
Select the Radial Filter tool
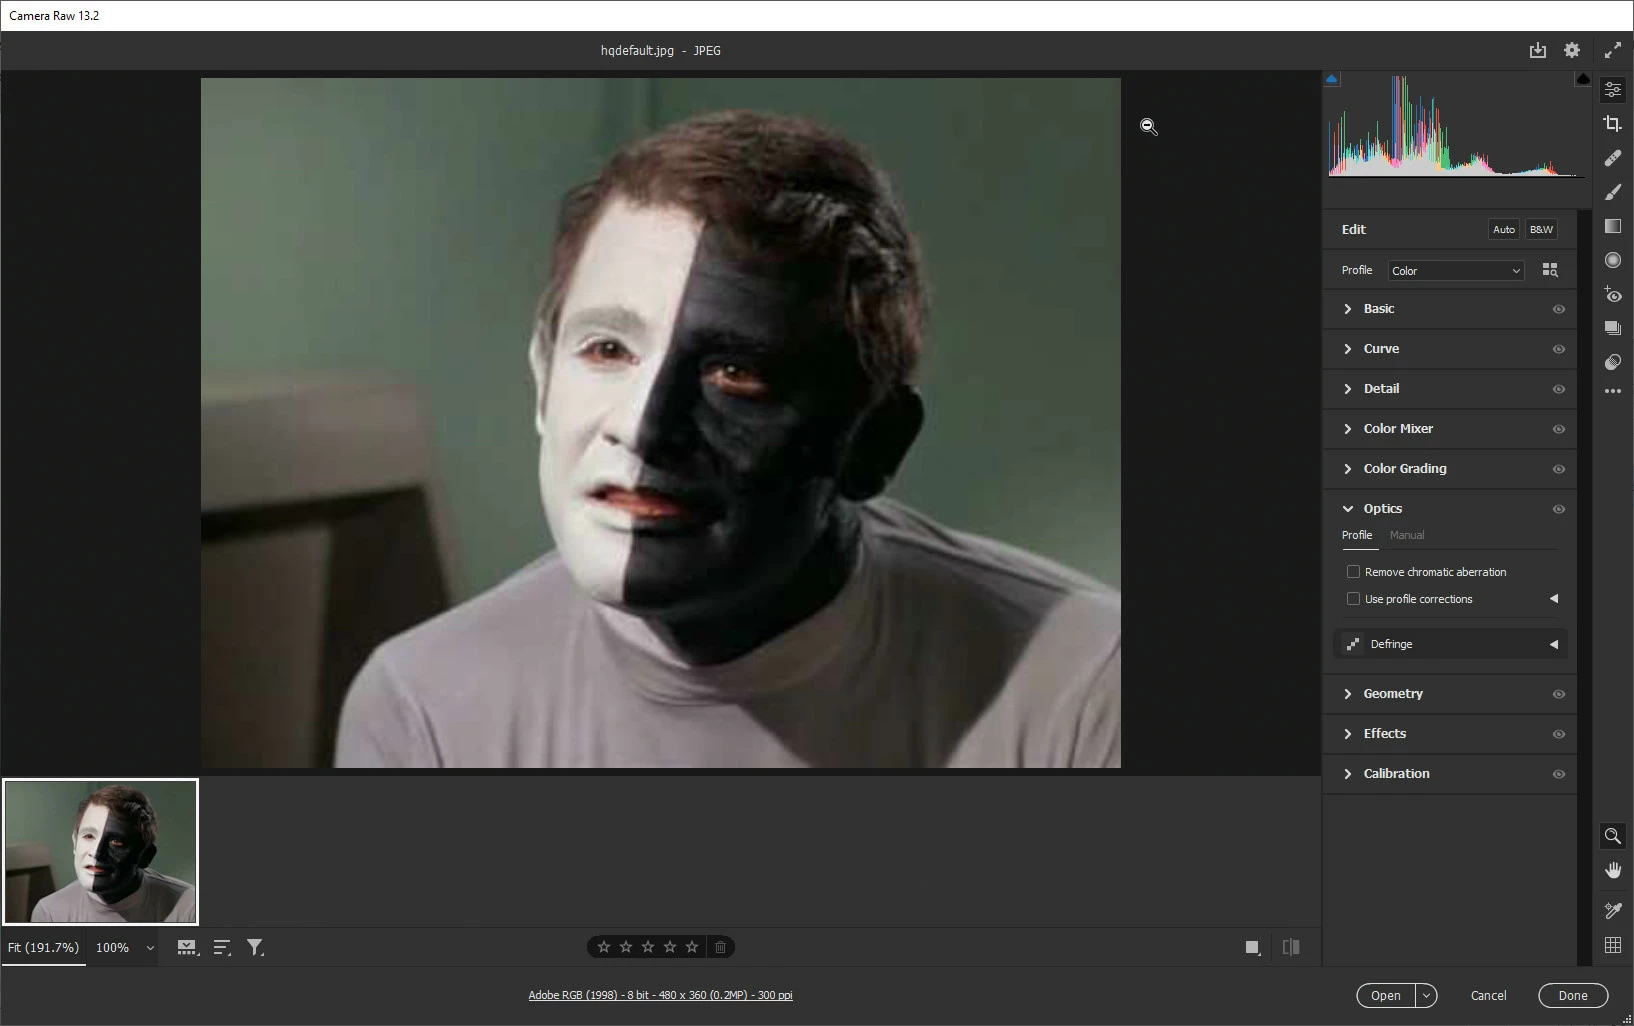pyautogui.click(x=1612, y=260)
